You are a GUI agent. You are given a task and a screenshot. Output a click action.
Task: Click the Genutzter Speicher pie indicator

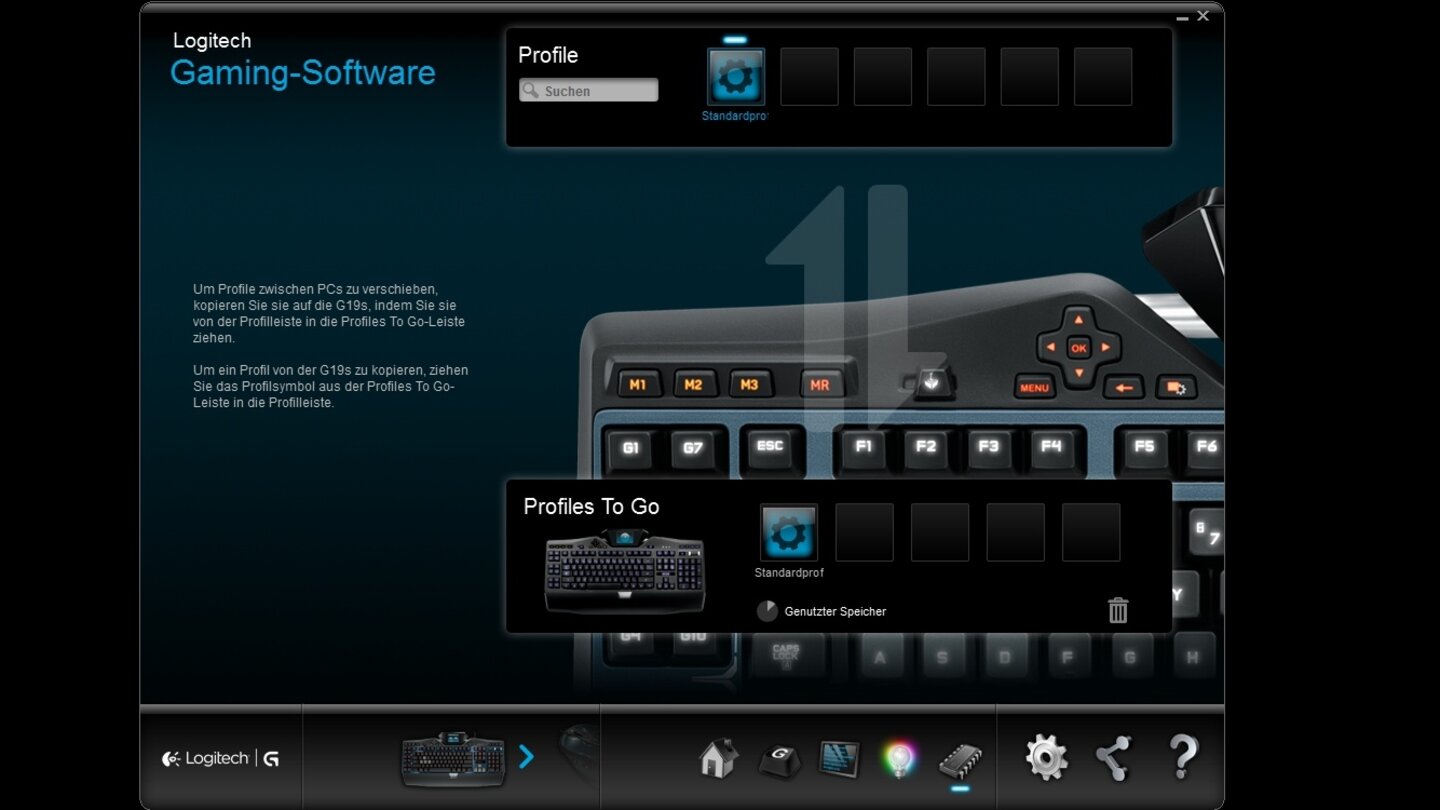pos(767,611)
